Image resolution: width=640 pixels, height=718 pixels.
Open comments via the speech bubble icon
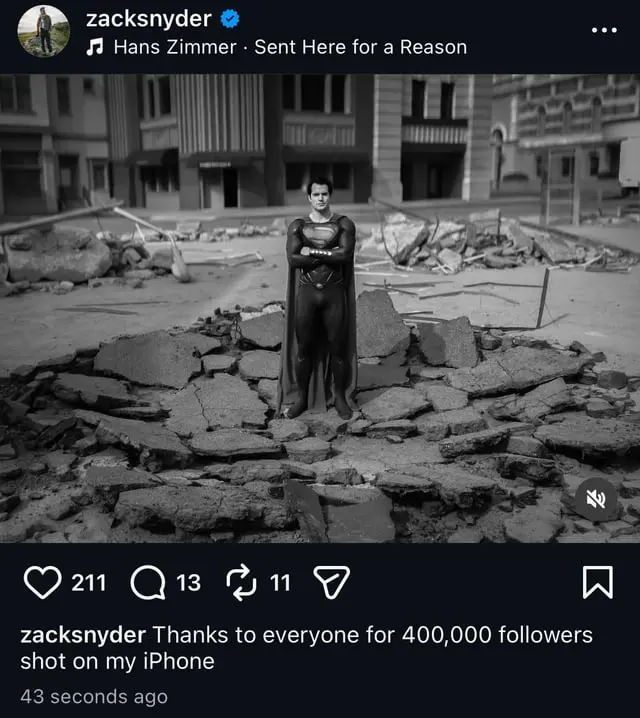coord(147,582)
